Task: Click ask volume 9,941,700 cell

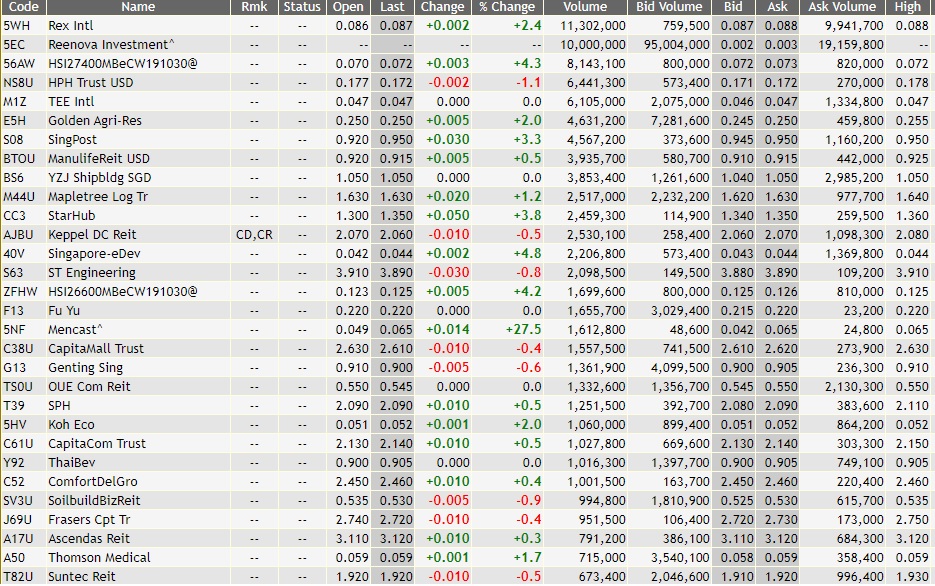Action: coord(854,26)
